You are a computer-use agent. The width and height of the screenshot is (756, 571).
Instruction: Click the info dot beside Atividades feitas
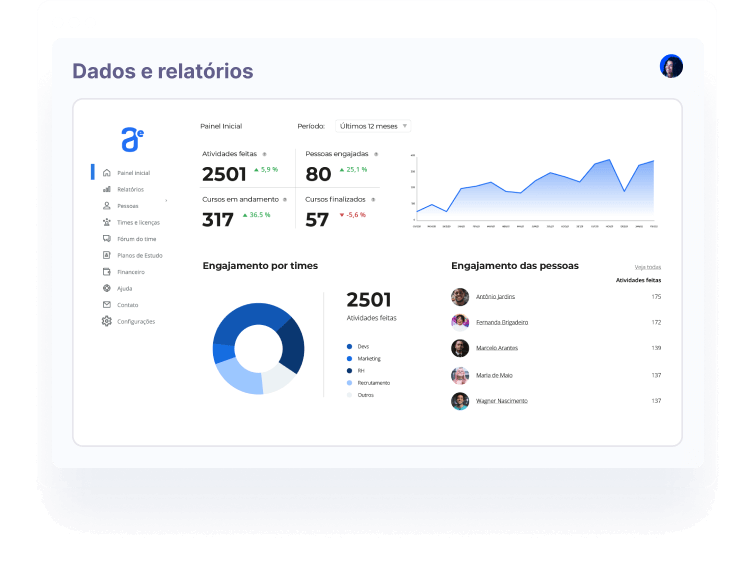pos(264,154)
